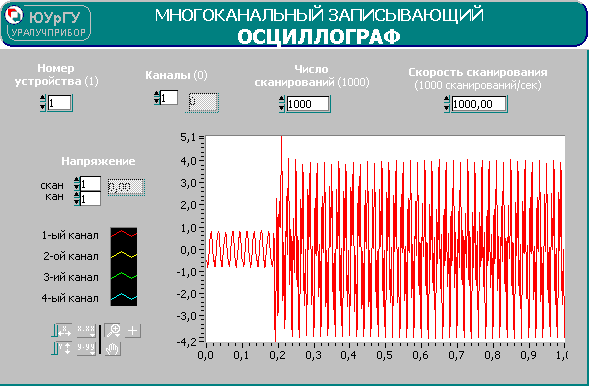Click the Число сканирований 1000 field
Image resolution: width=590 pixels, height=386 pixels.
point(308,104)
